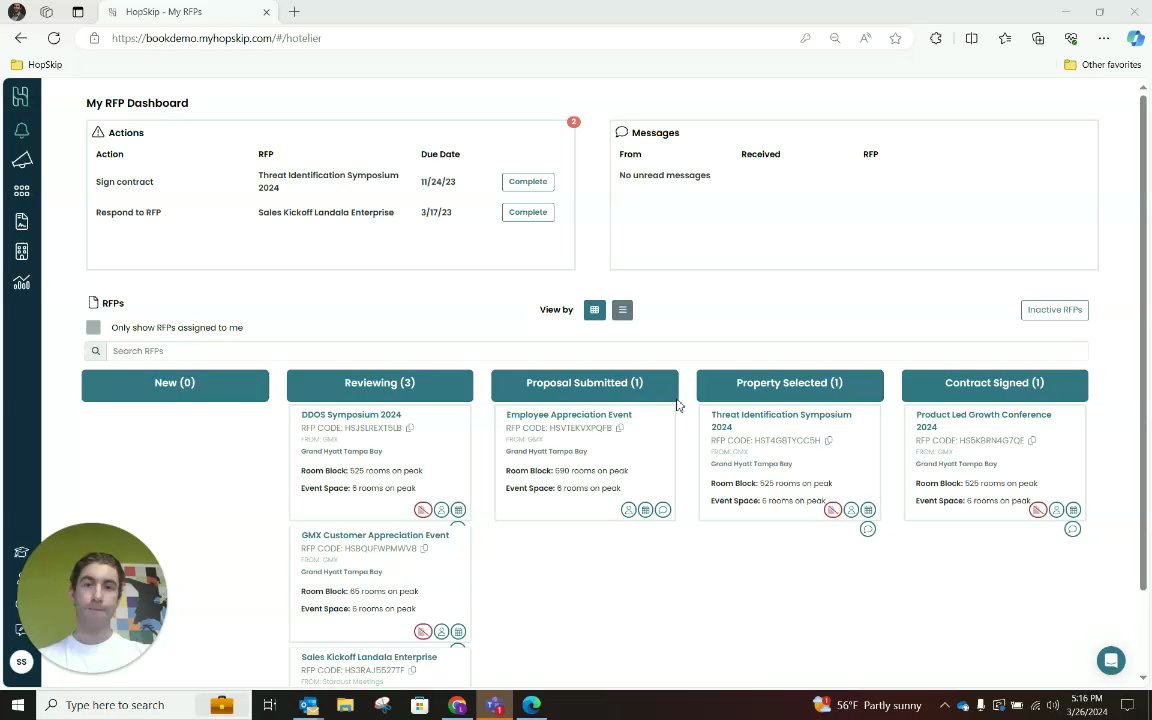The width and height of the screenshot is (1152, 720).
Task: Click person icon on Product Led Growth card
Action: [x=1056, y=509]
